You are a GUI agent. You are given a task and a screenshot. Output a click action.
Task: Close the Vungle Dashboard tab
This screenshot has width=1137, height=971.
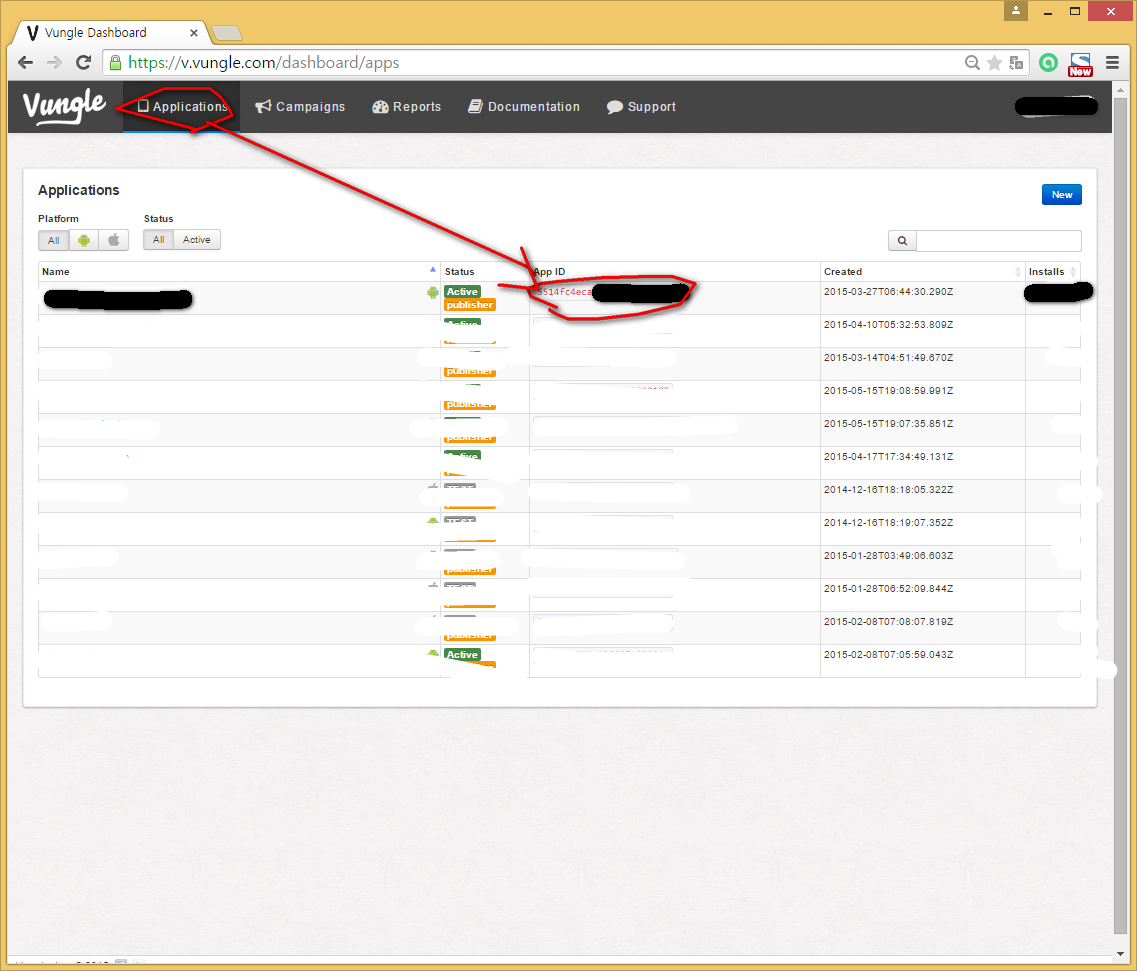(x=194, y=33)
